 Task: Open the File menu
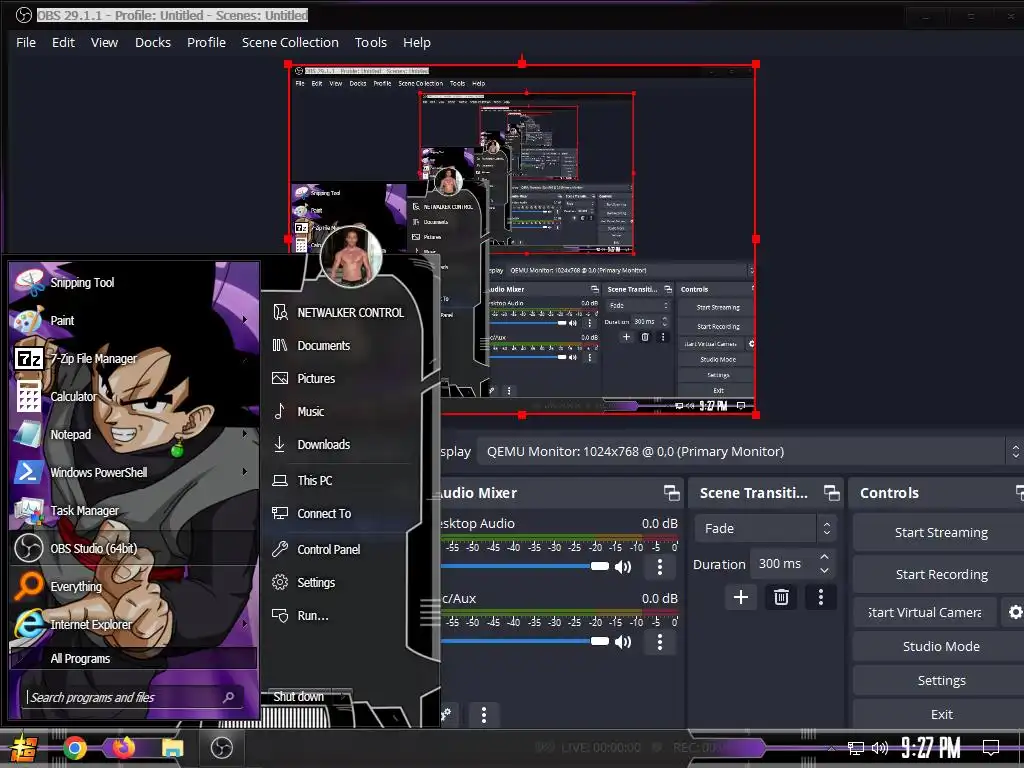click(26, 42)
